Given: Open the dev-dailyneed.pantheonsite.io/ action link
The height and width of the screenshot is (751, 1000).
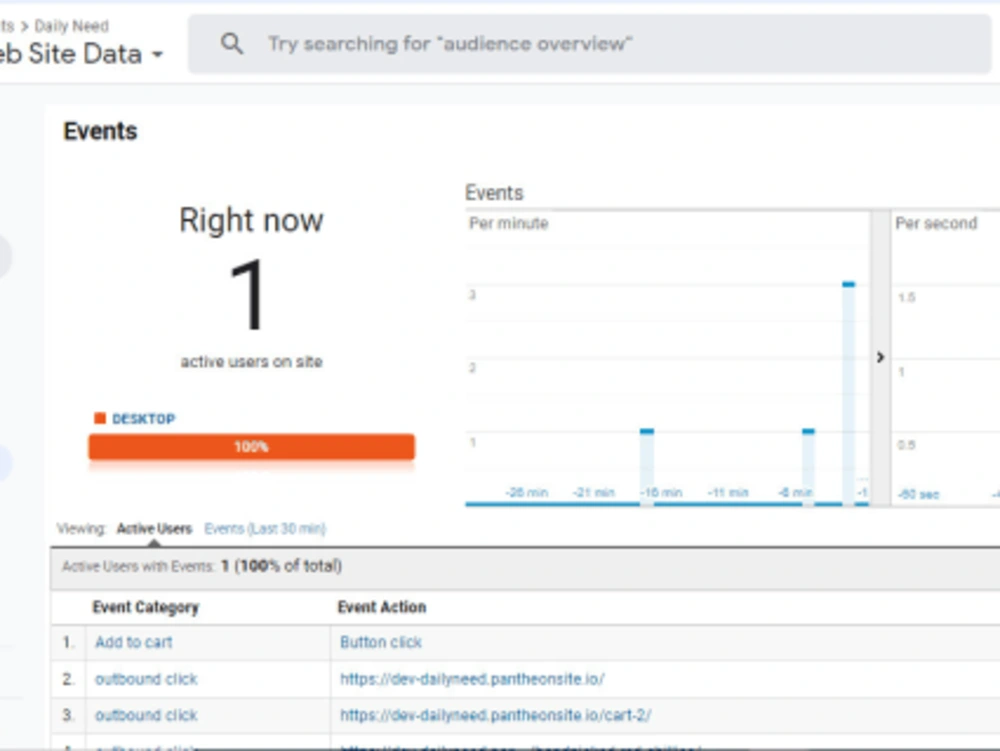Looking at the screenshot, I should tap(472, 679).
